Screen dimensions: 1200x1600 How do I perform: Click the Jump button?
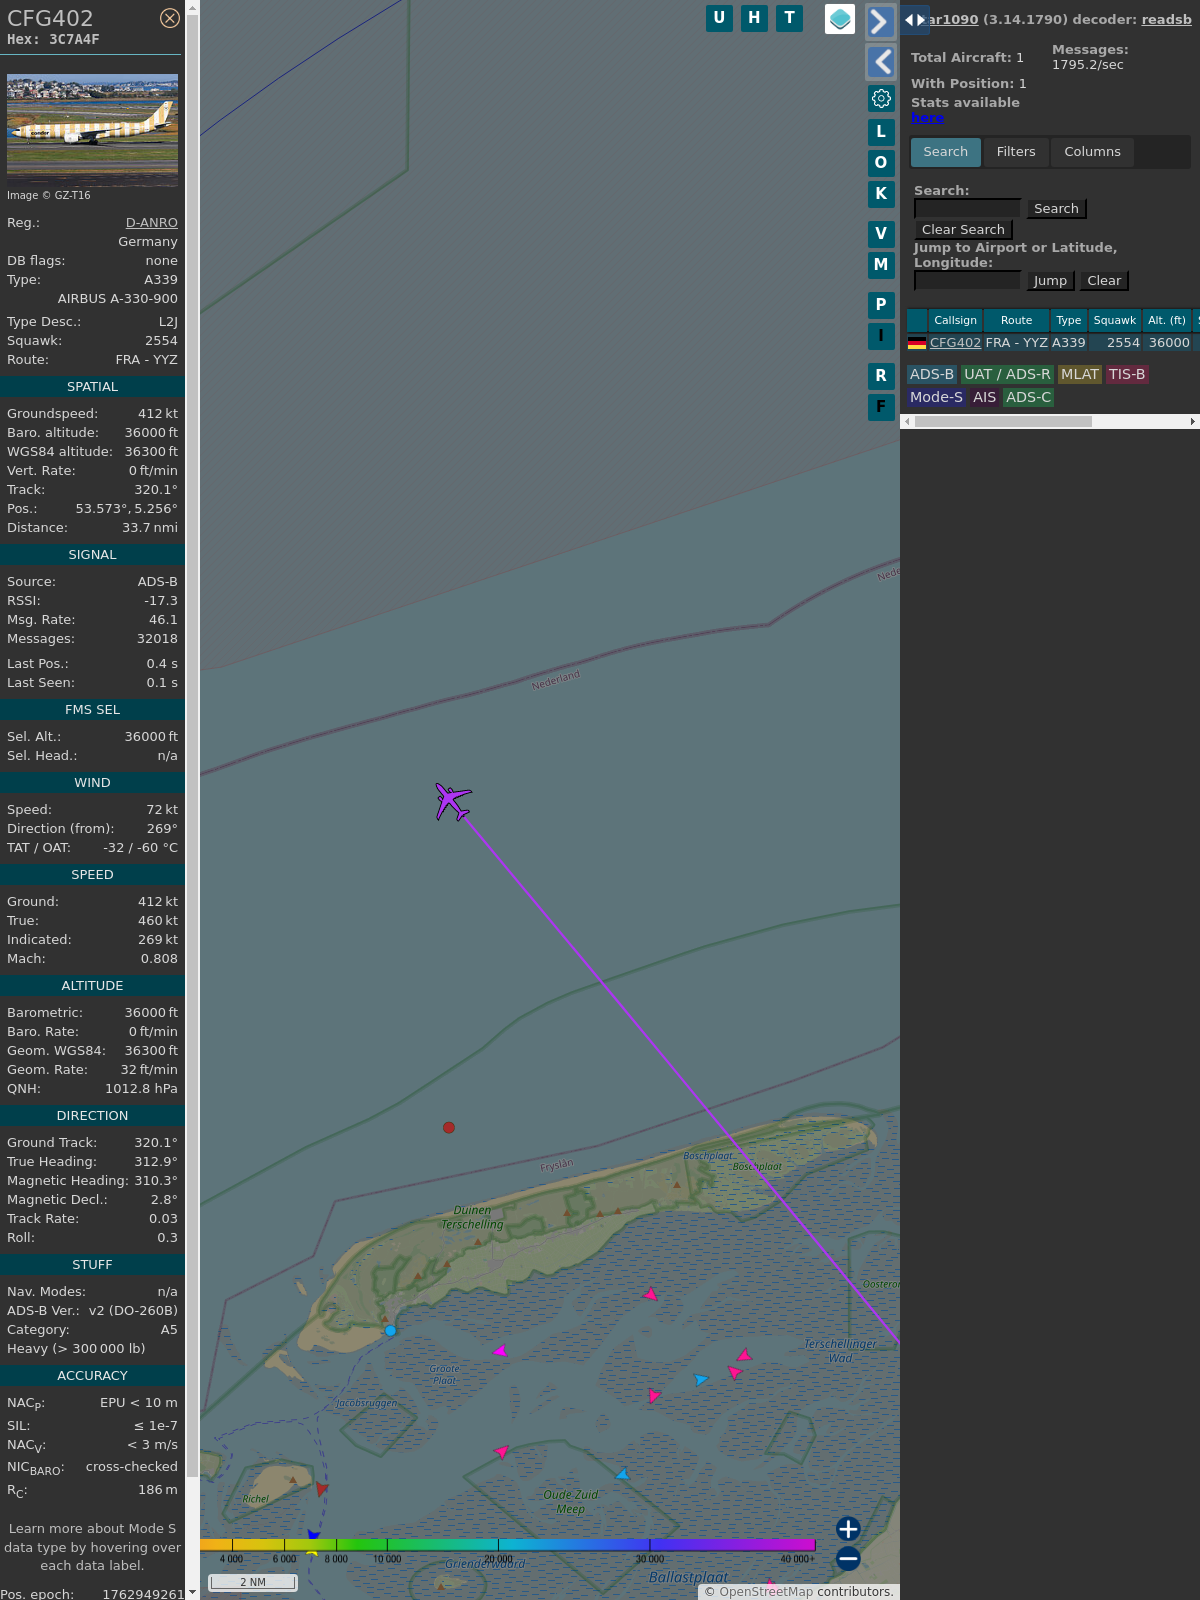[x=1050, y=281]
